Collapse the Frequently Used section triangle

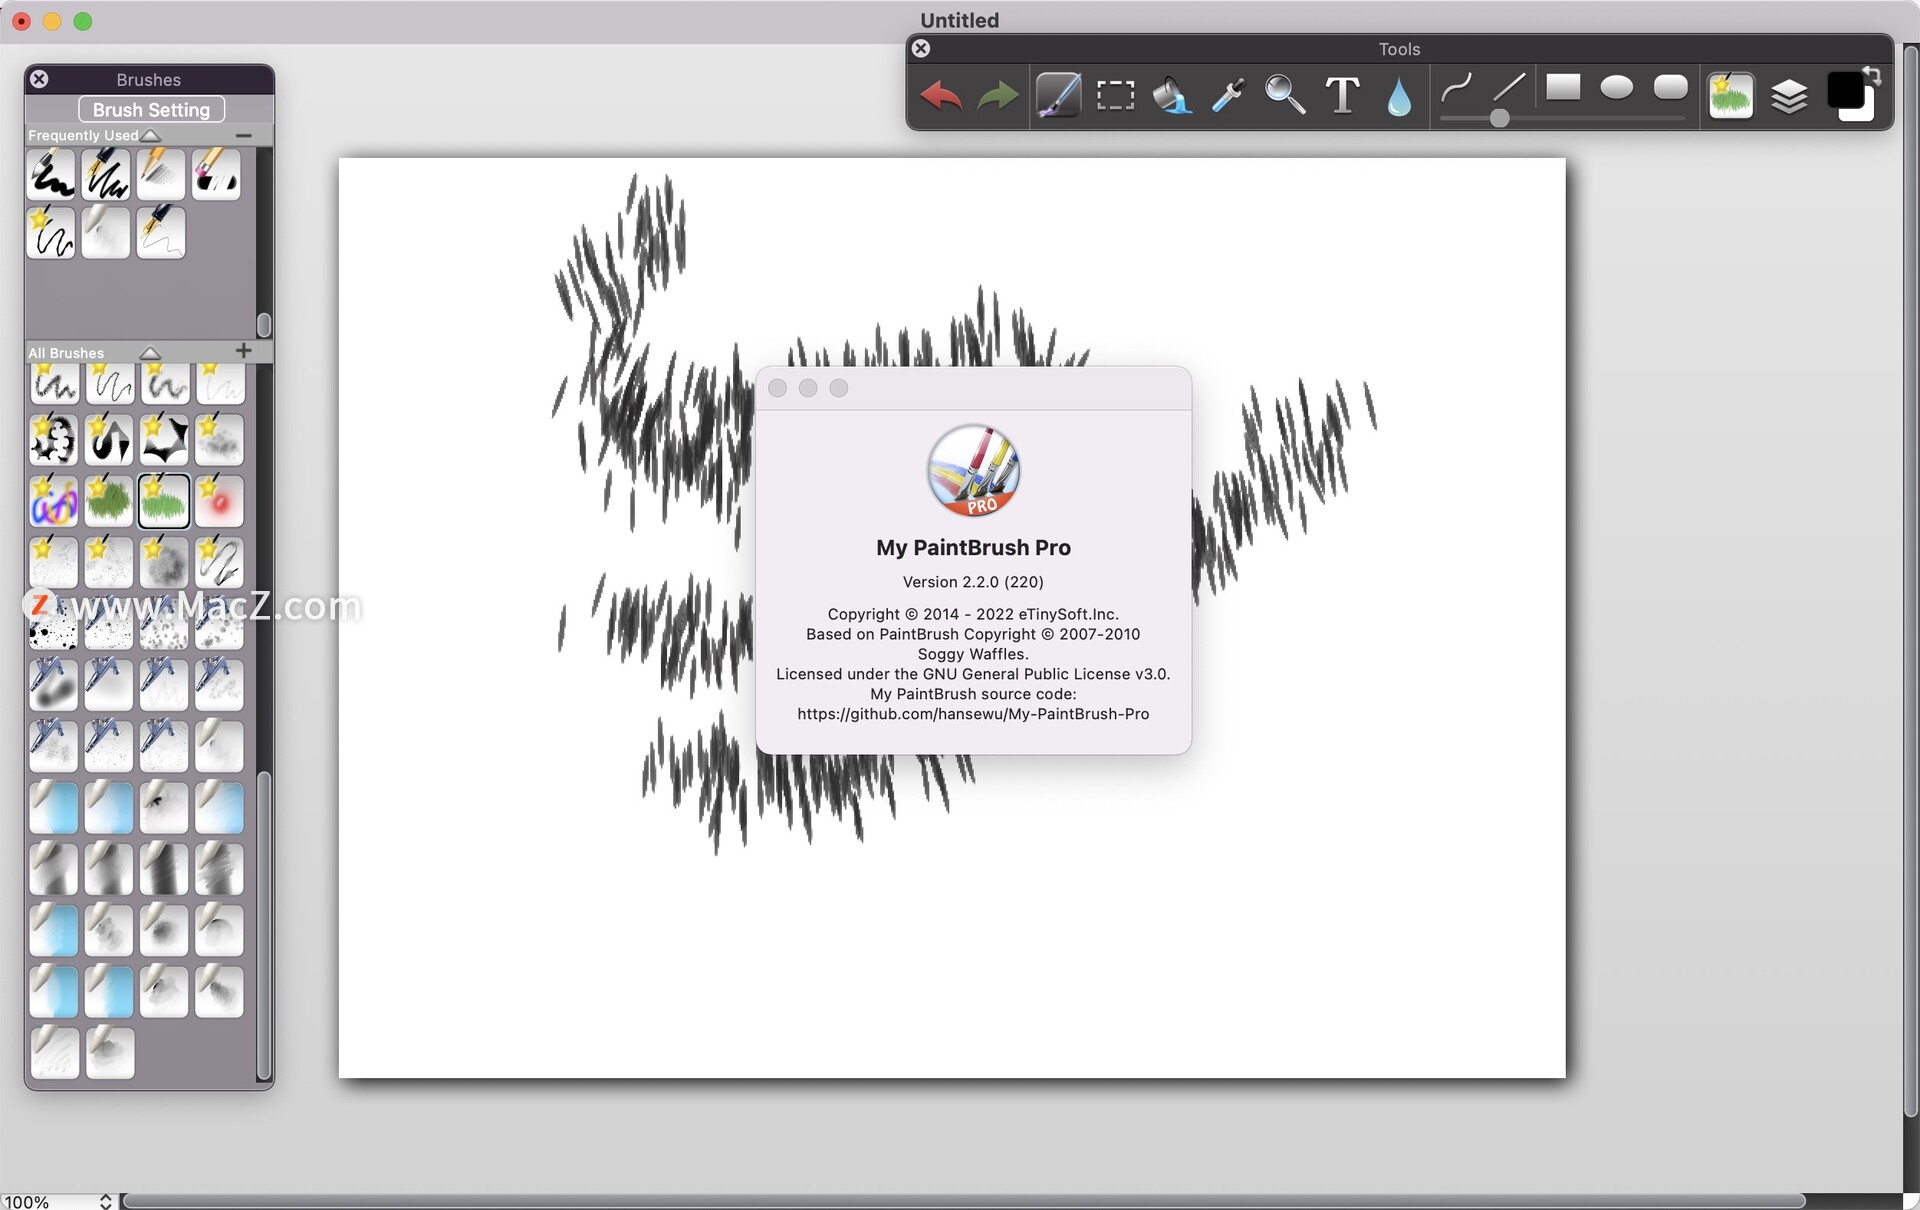[151, 135]
